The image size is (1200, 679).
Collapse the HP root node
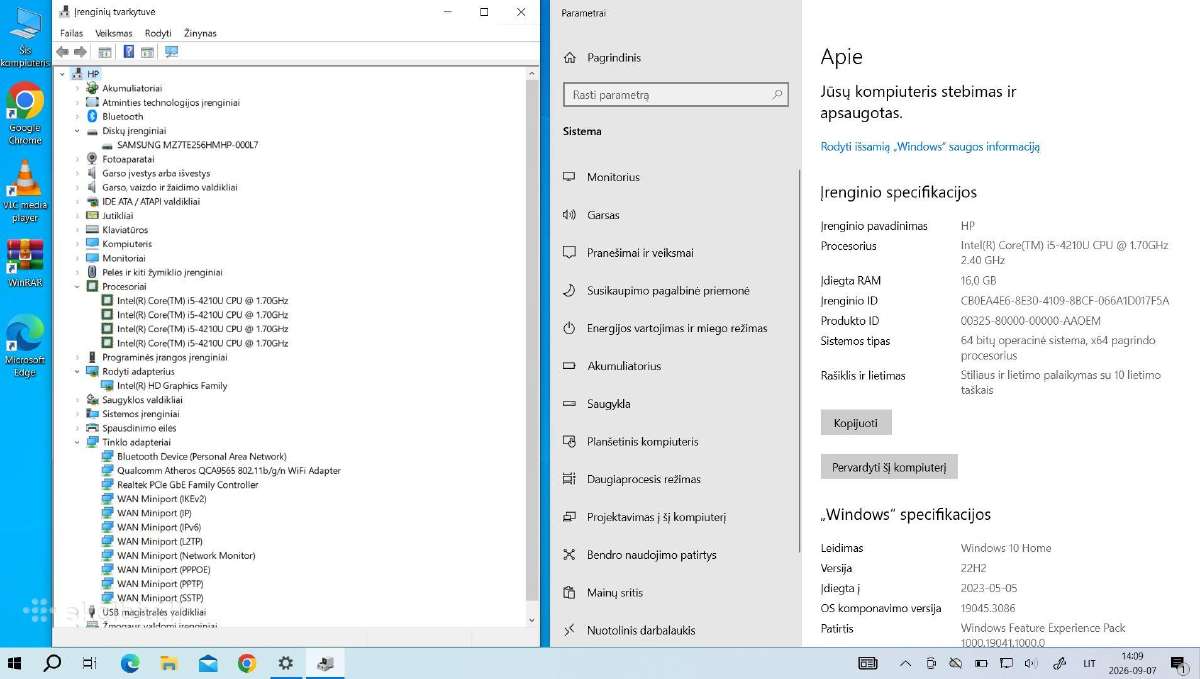pos(63,74)
